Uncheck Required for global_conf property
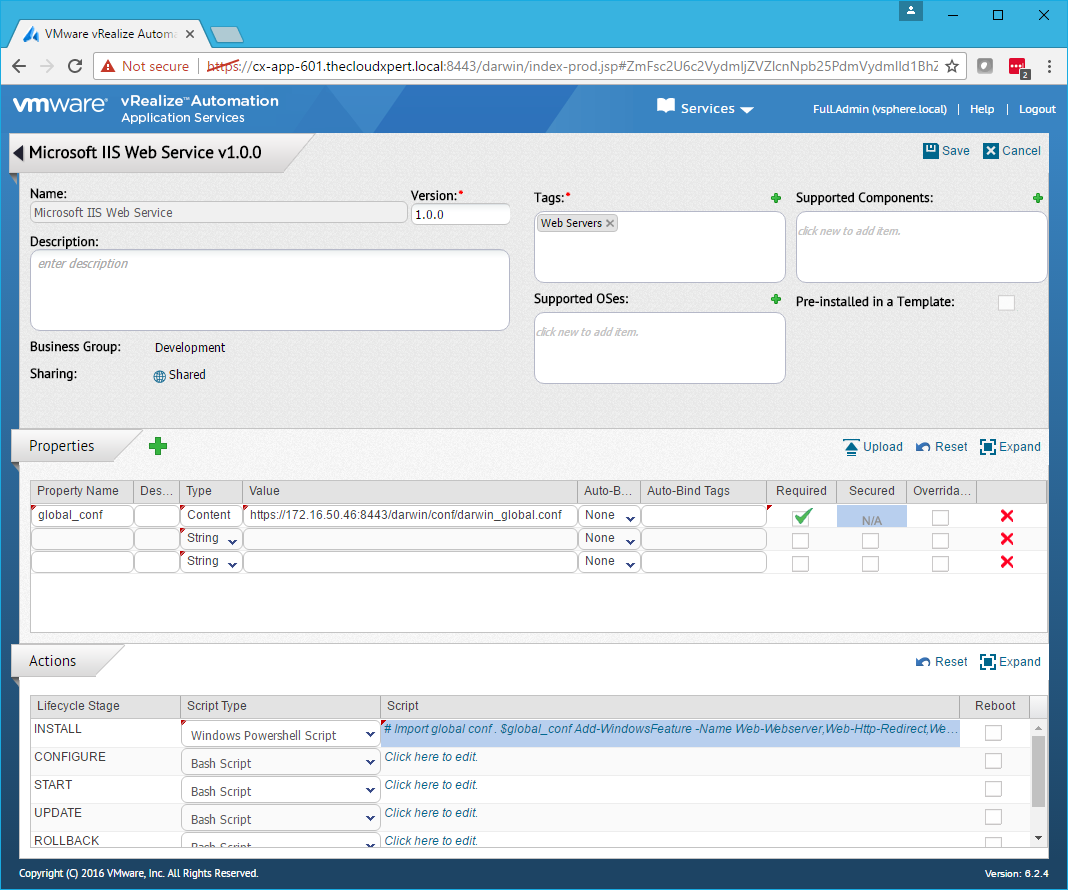Image resolution: width=1068 pixels, height=890 pixels. click(x=801, y=516)
